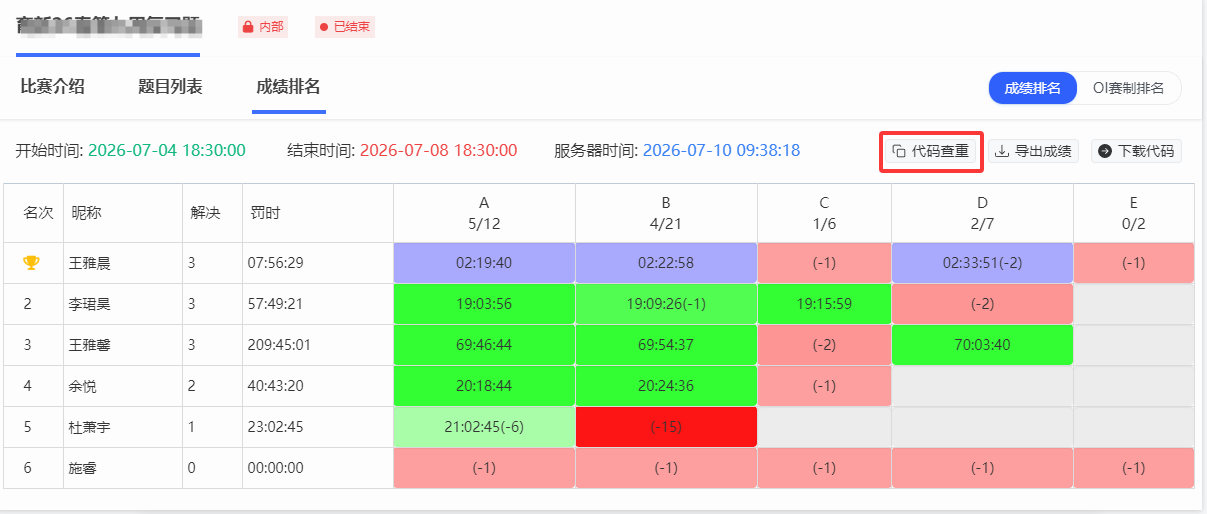This screenshot has width=1207, height=514.
Task: Click penalty time 57:49:21
Action: [276, 304]
